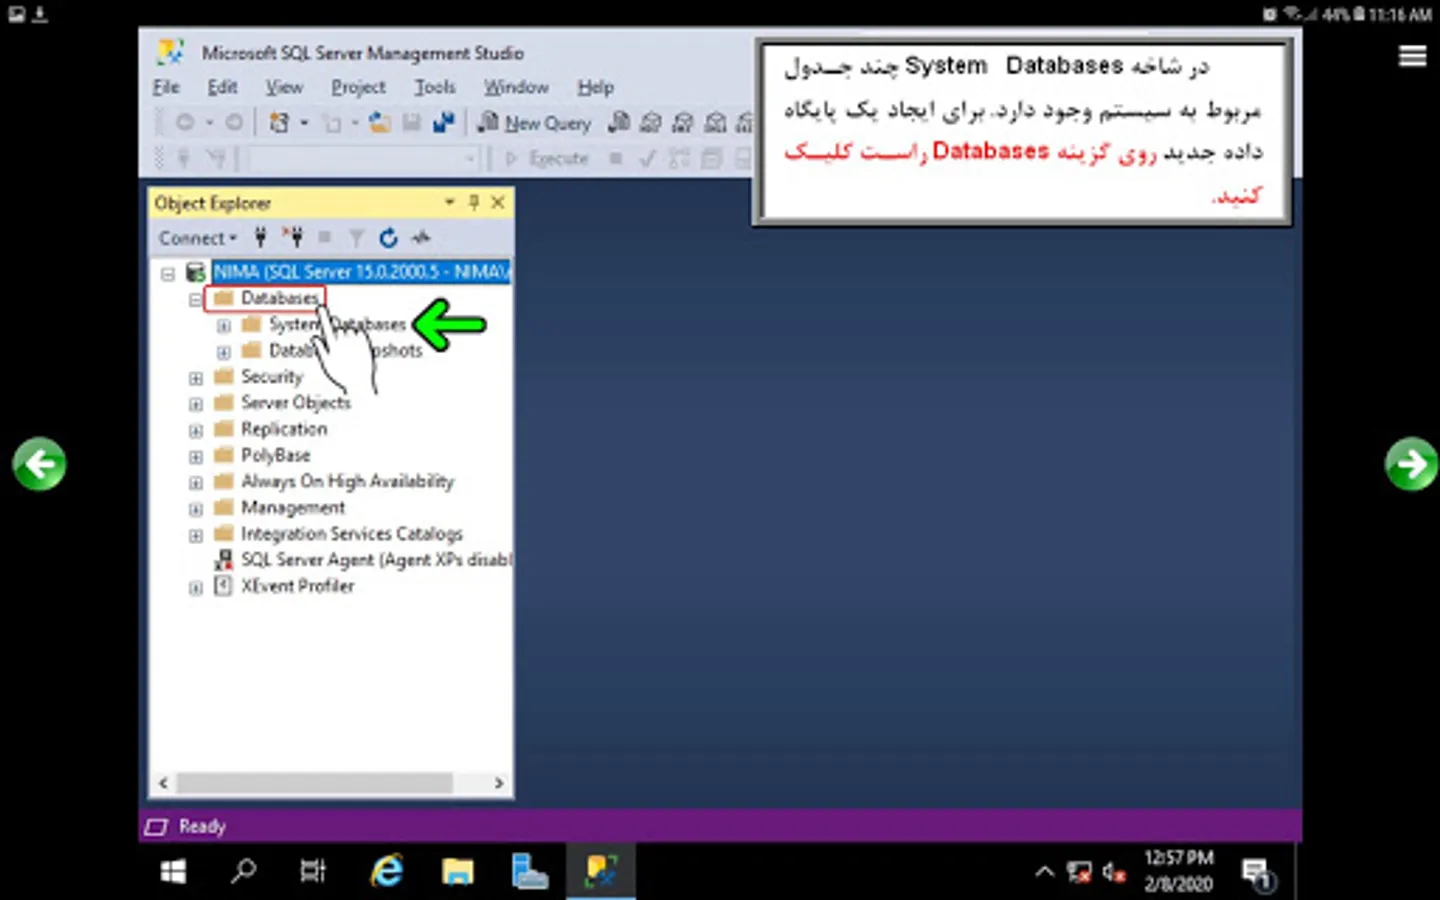Expand the Security folder
Viewport: 1440px width, 900px height.
196,378
